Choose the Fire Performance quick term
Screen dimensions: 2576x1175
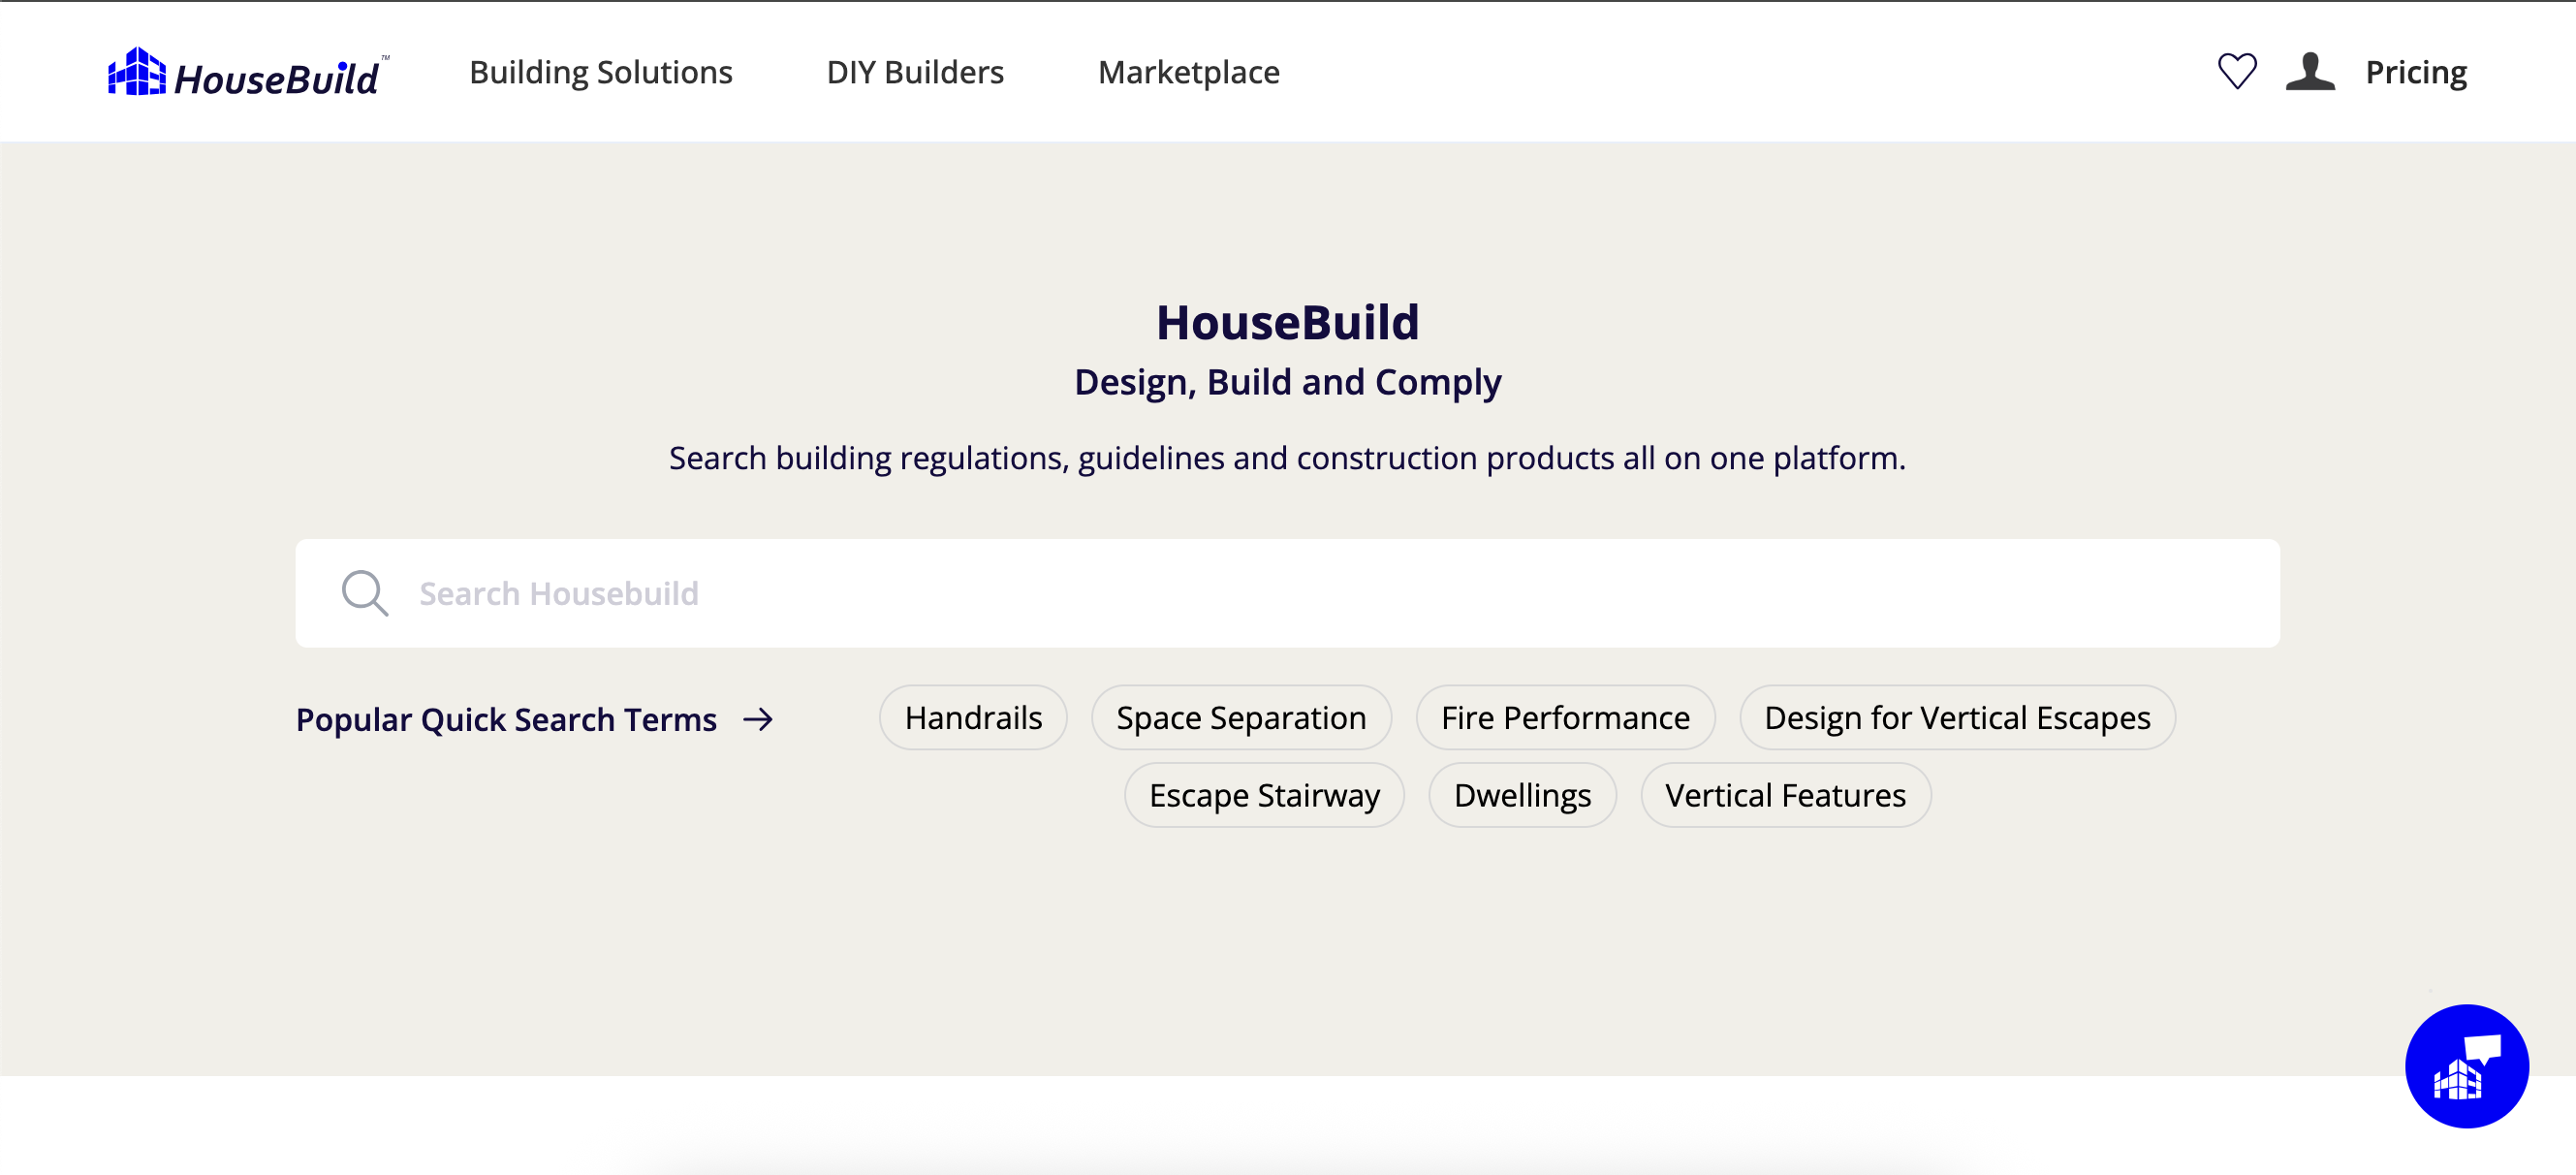1564,718
